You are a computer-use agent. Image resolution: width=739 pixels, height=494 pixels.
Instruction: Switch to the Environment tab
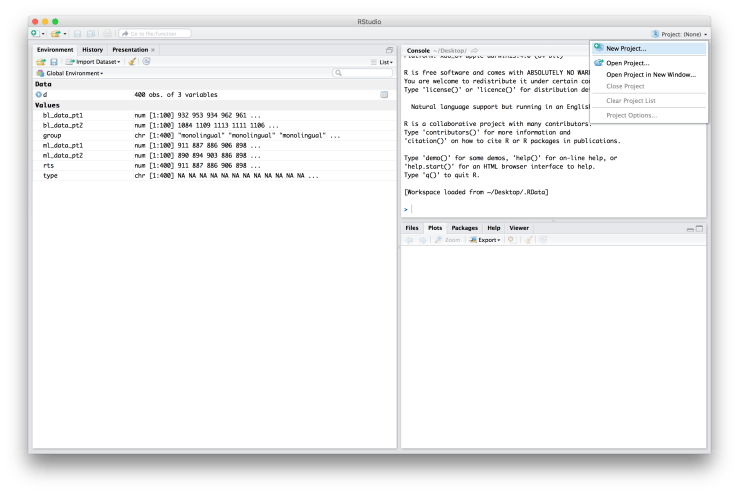[x=55, y=49]
